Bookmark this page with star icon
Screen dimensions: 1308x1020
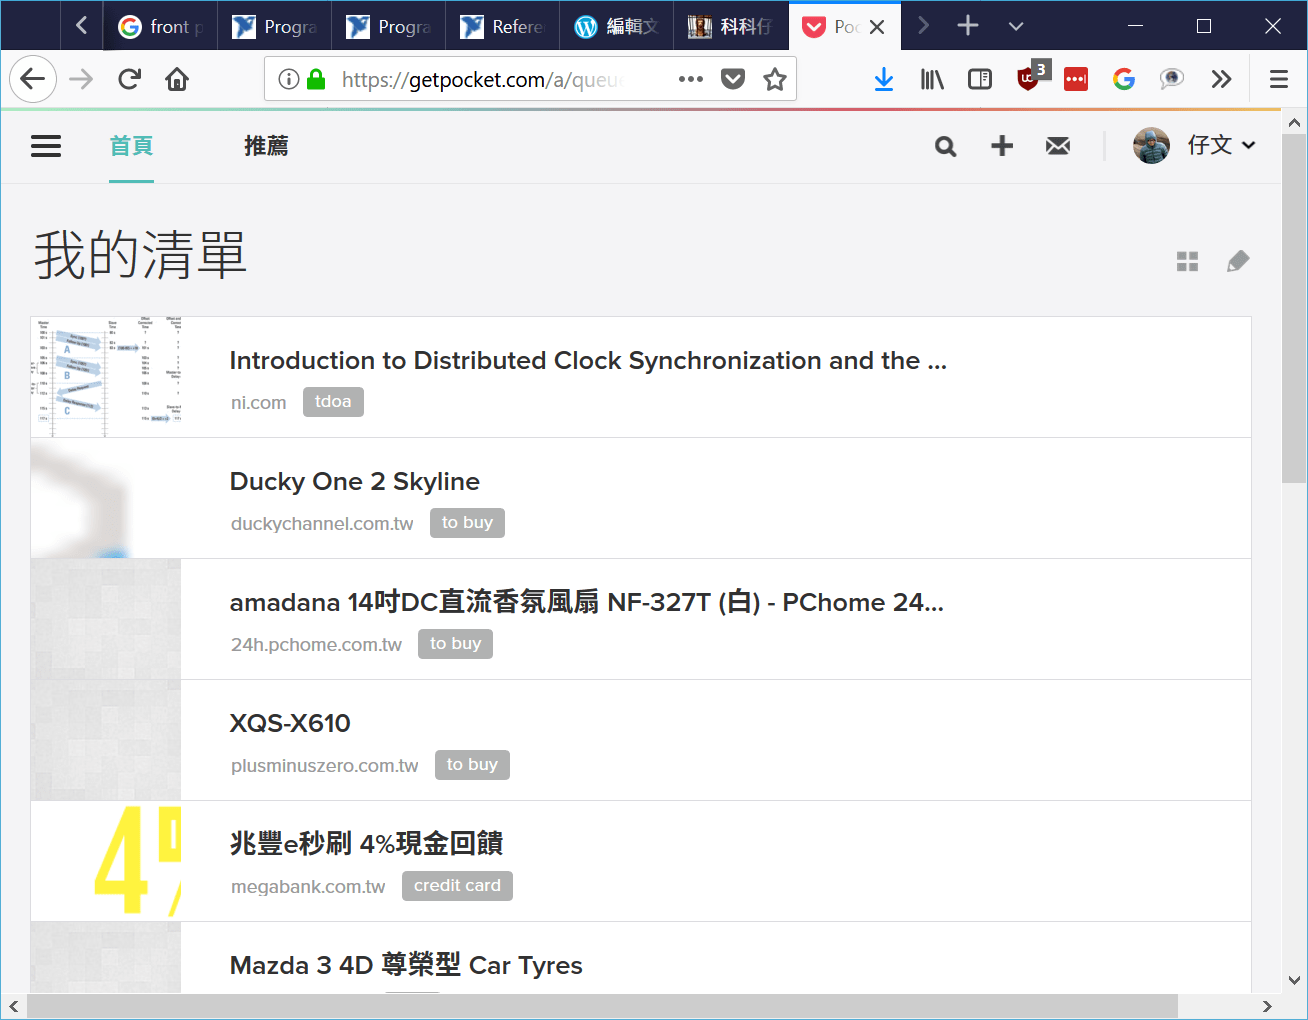coord(775,79)
